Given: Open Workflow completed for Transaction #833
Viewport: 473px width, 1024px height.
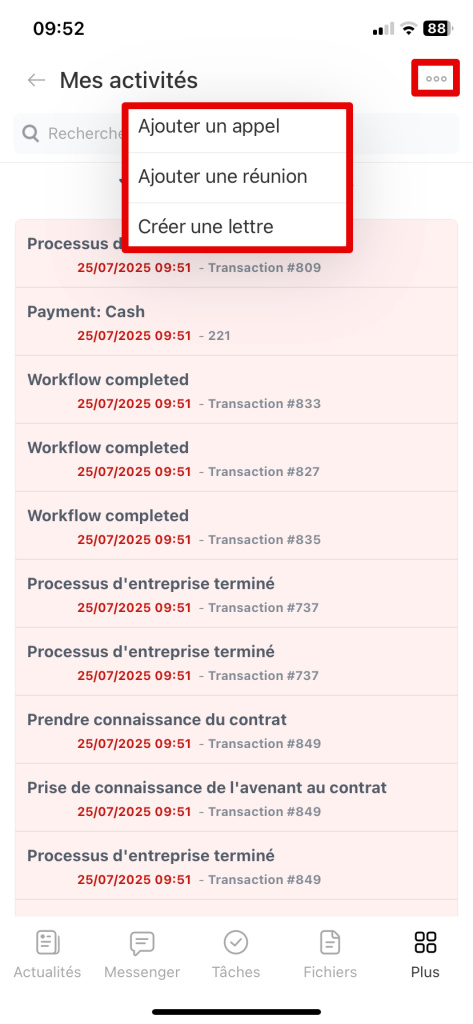Looking at the screenshot, I should click(x=236, y=390).
